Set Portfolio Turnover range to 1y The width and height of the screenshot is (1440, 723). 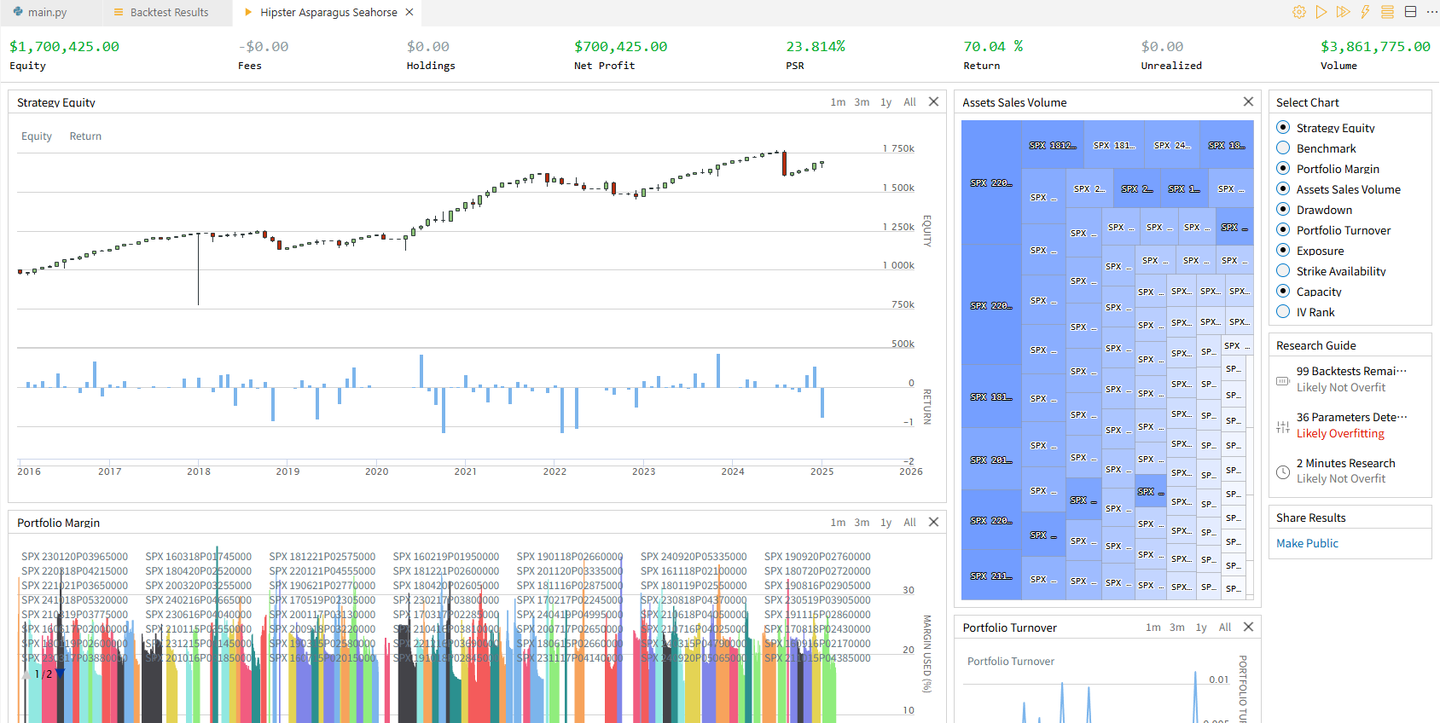1200,627
